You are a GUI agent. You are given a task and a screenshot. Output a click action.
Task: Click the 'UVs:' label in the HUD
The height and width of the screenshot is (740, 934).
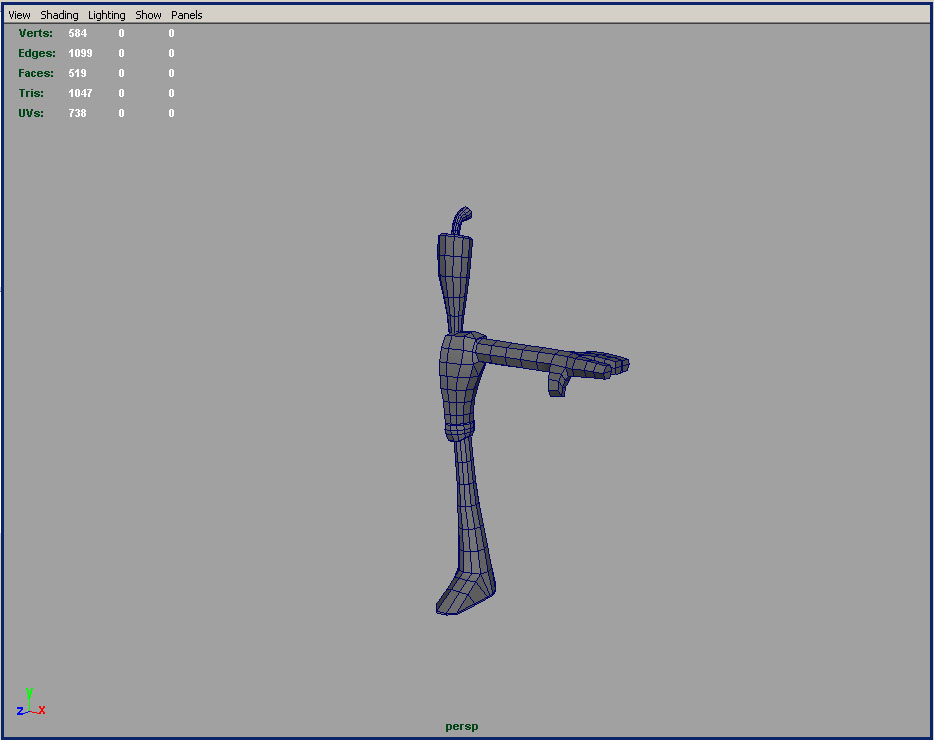[31, 113]
